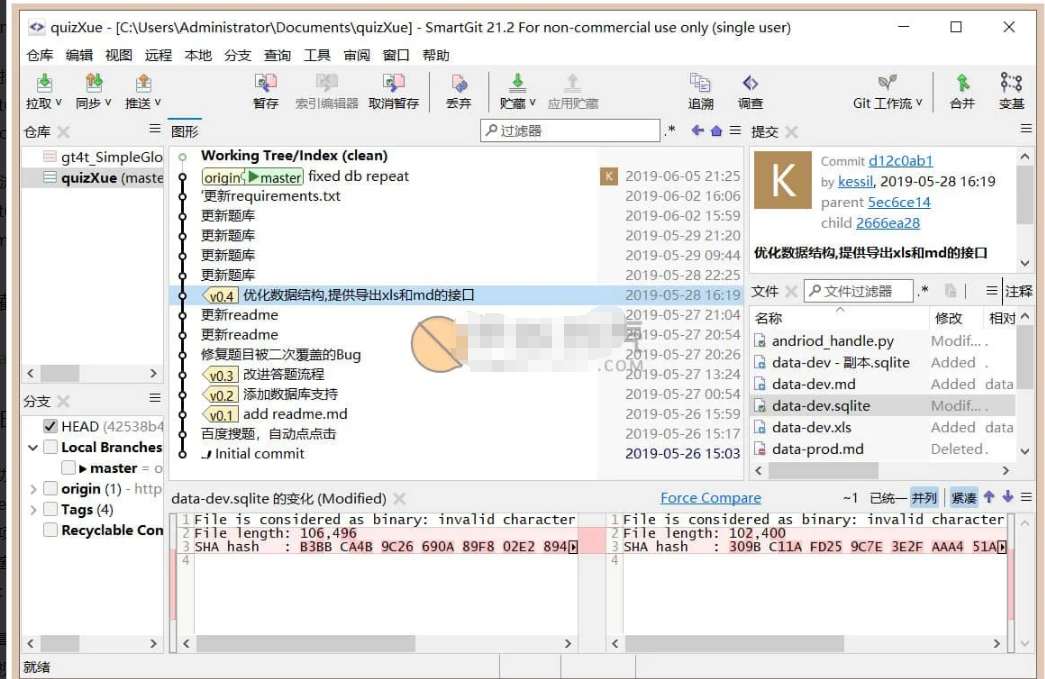
Task: Open the Stash (贮藏) dropdown arrow
Action: pyautogui.click(x=532, y=103)
